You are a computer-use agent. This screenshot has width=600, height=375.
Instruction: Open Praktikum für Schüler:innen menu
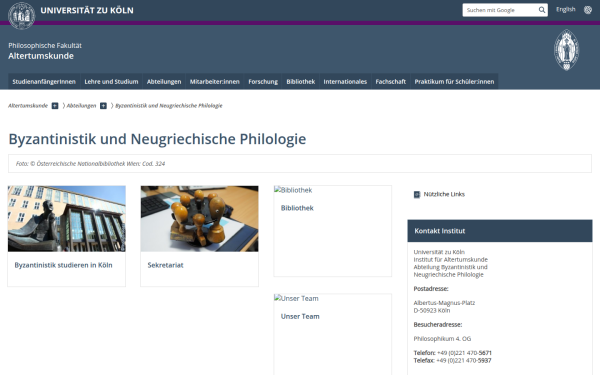coord(454,82)
